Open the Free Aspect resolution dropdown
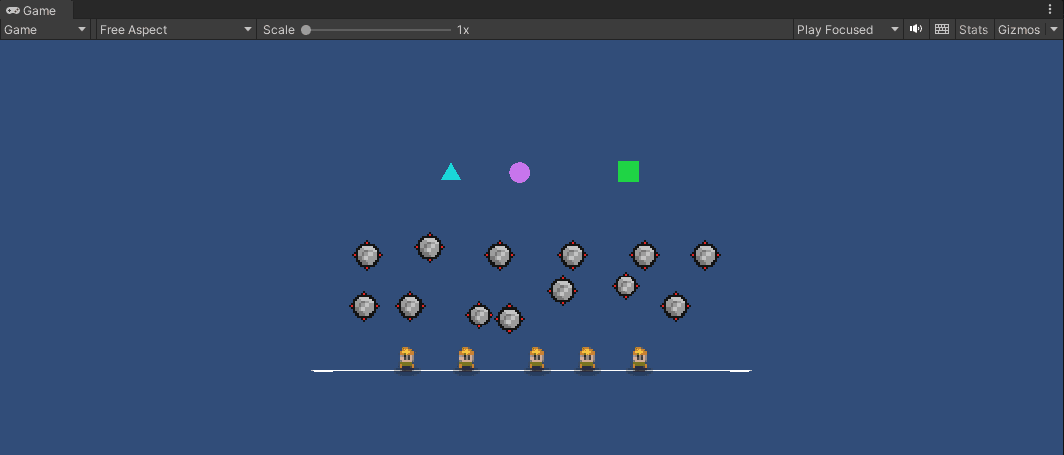The height and width of the screenshot is (455, 1064). tap(176, 30)
